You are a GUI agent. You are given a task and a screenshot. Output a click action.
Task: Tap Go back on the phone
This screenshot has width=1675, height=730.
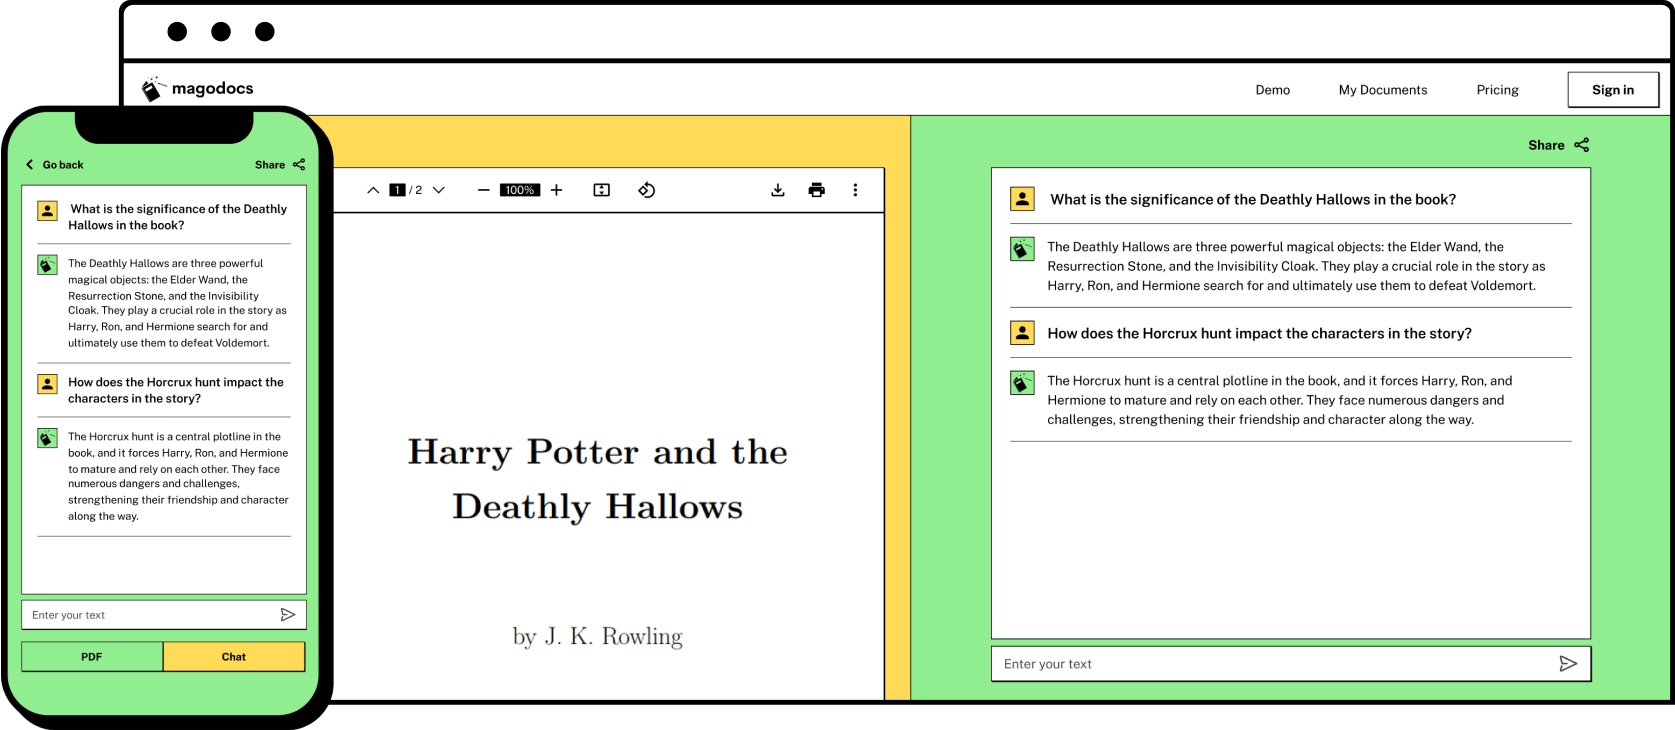coord(63,165)
